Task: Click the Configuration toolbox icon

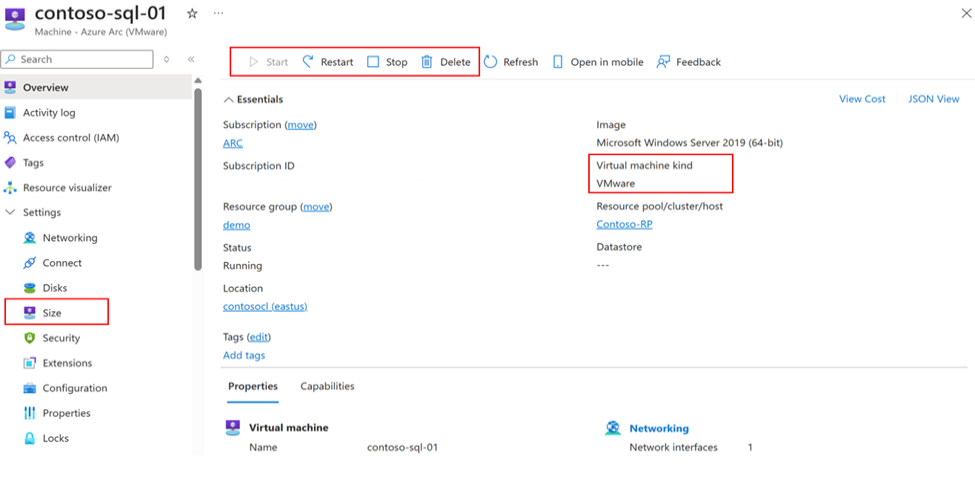Action: (x=29, y=389)
